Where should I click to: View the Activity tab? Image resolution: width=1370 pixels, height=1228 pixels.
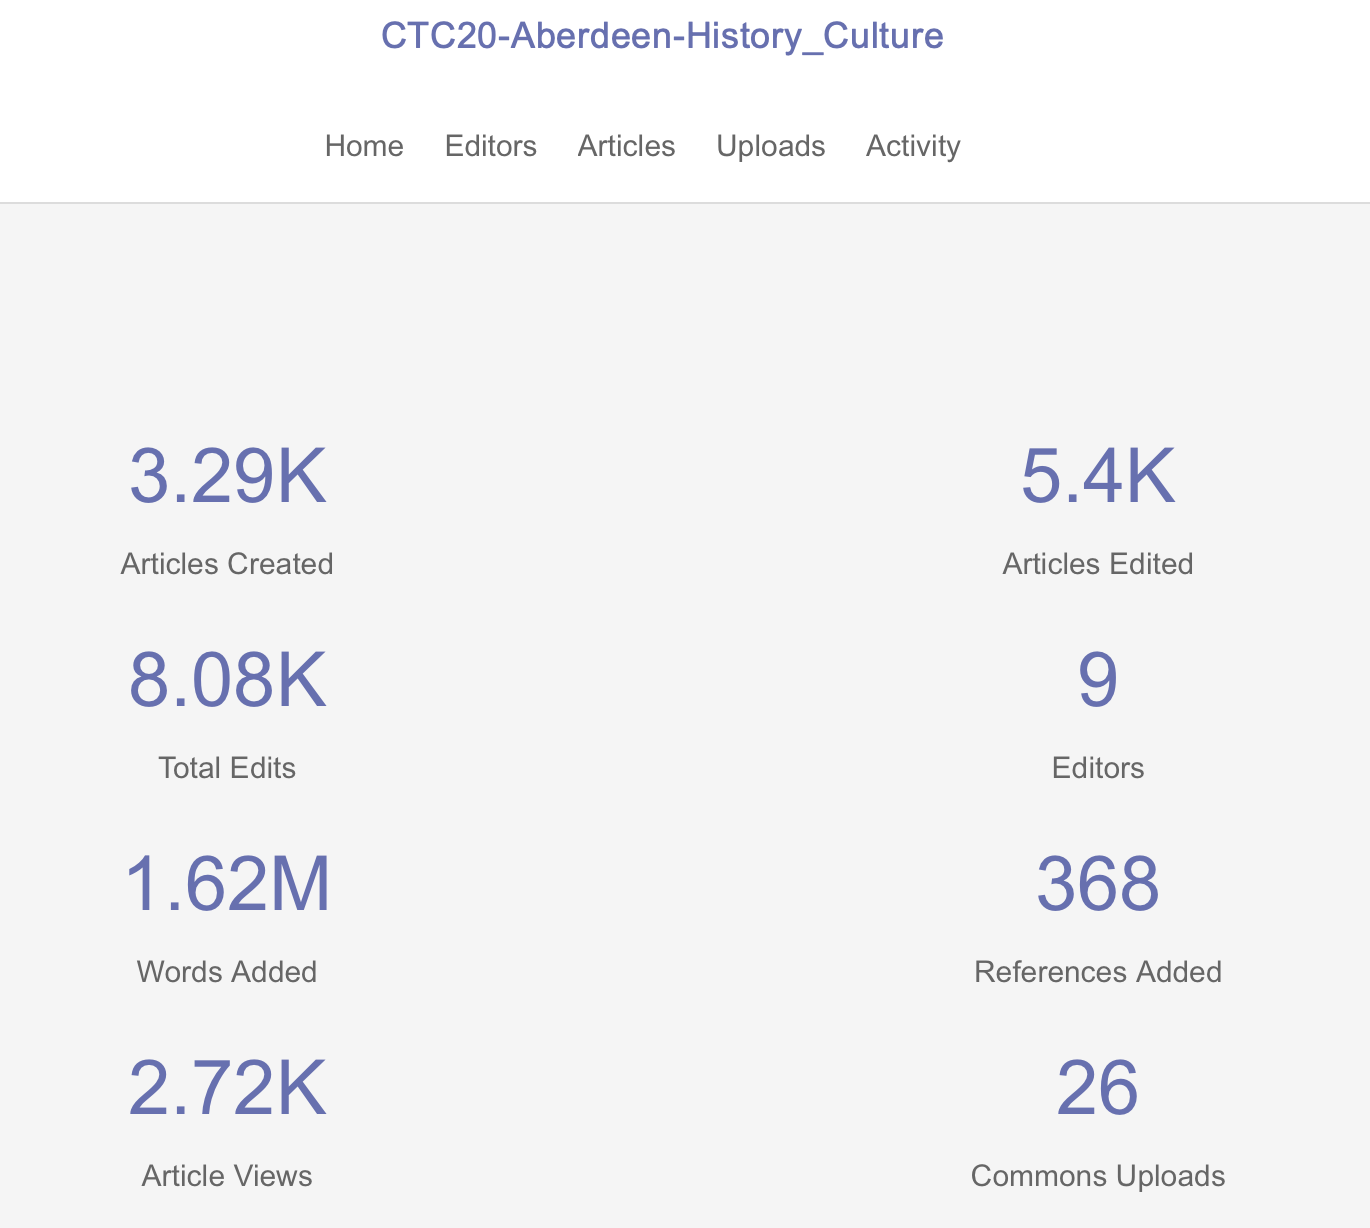point(912,146)
